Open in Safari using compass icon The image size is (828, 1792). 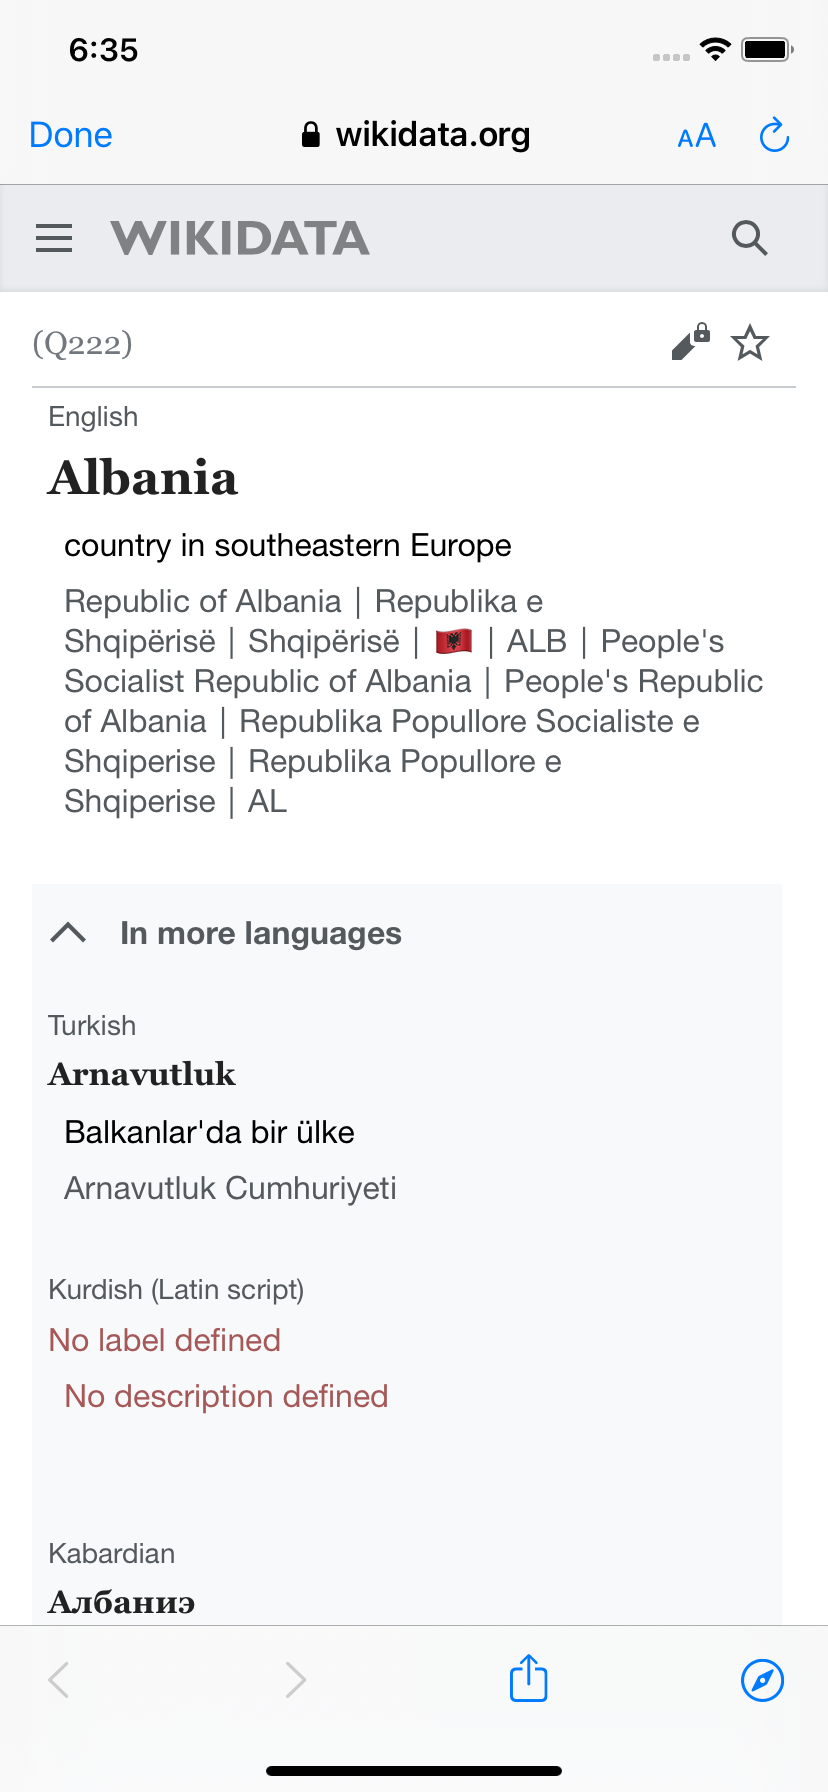pos(762,1680)
